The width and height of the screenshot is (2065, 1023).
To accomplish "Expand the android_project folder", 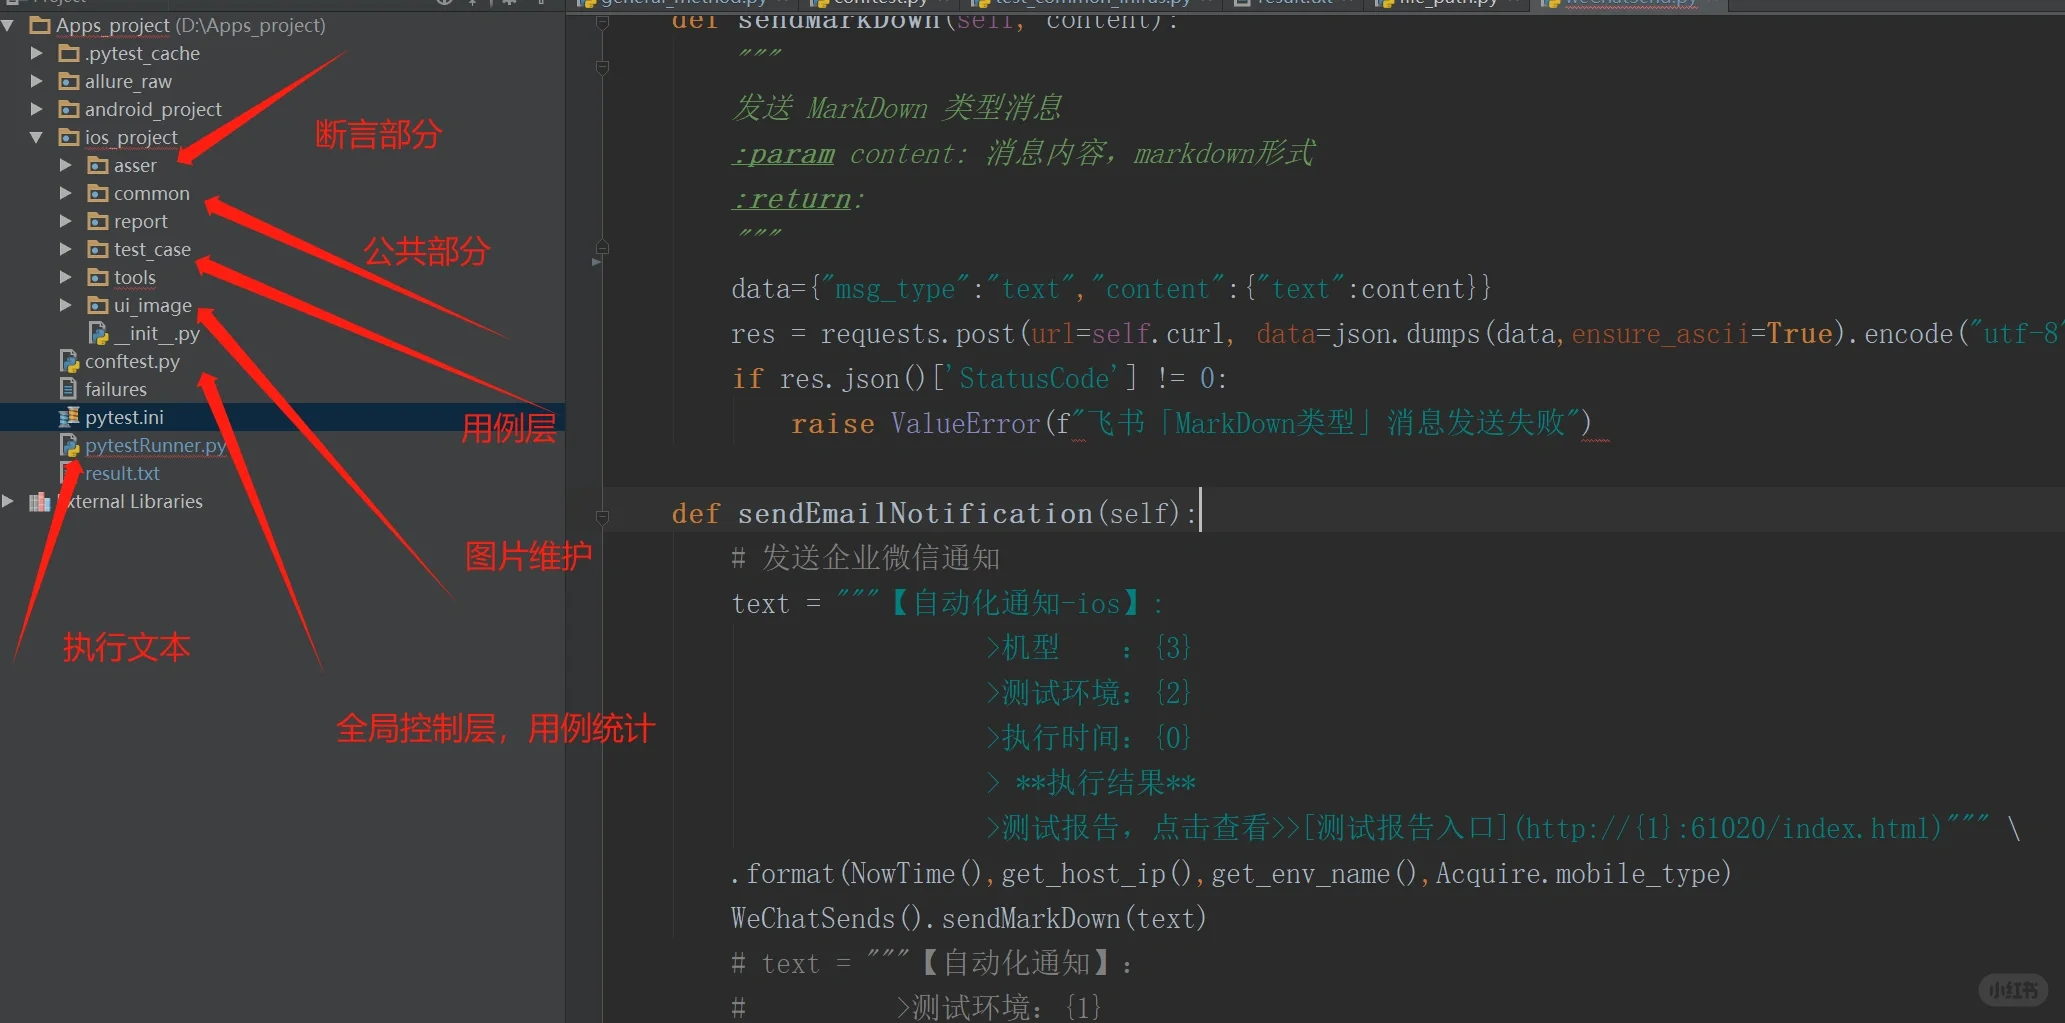I will click(37, 109).
